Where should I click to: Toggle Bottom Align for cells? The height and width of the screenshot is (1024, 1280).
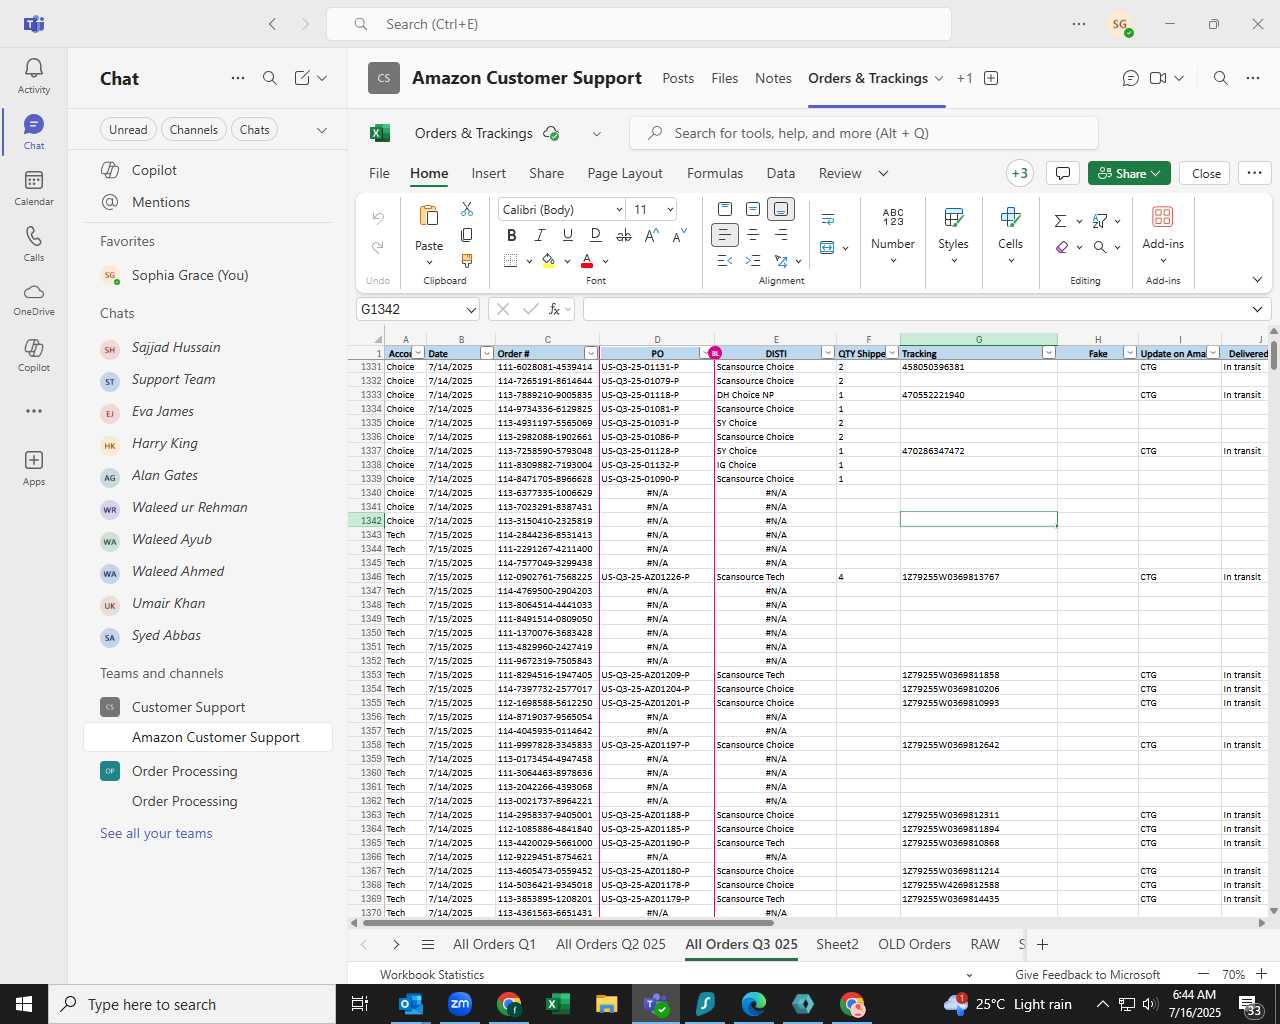[781, 209]
